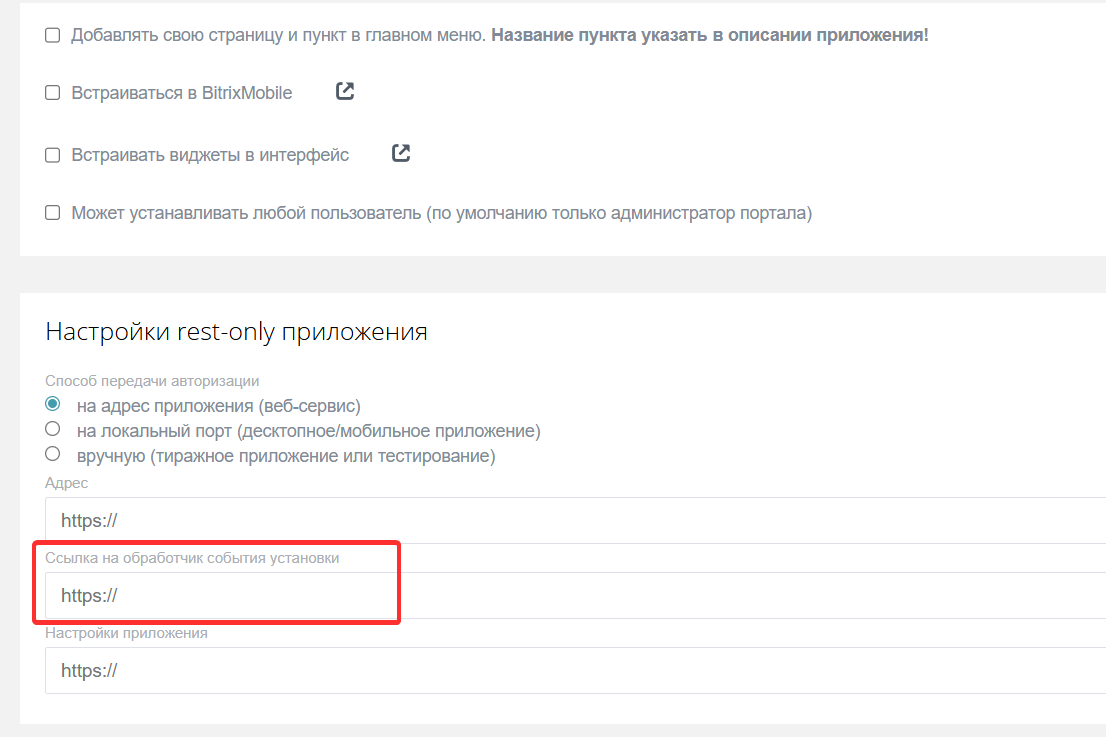Click the text 'Встраиваться в BitrixMobile'

(180, 92)
